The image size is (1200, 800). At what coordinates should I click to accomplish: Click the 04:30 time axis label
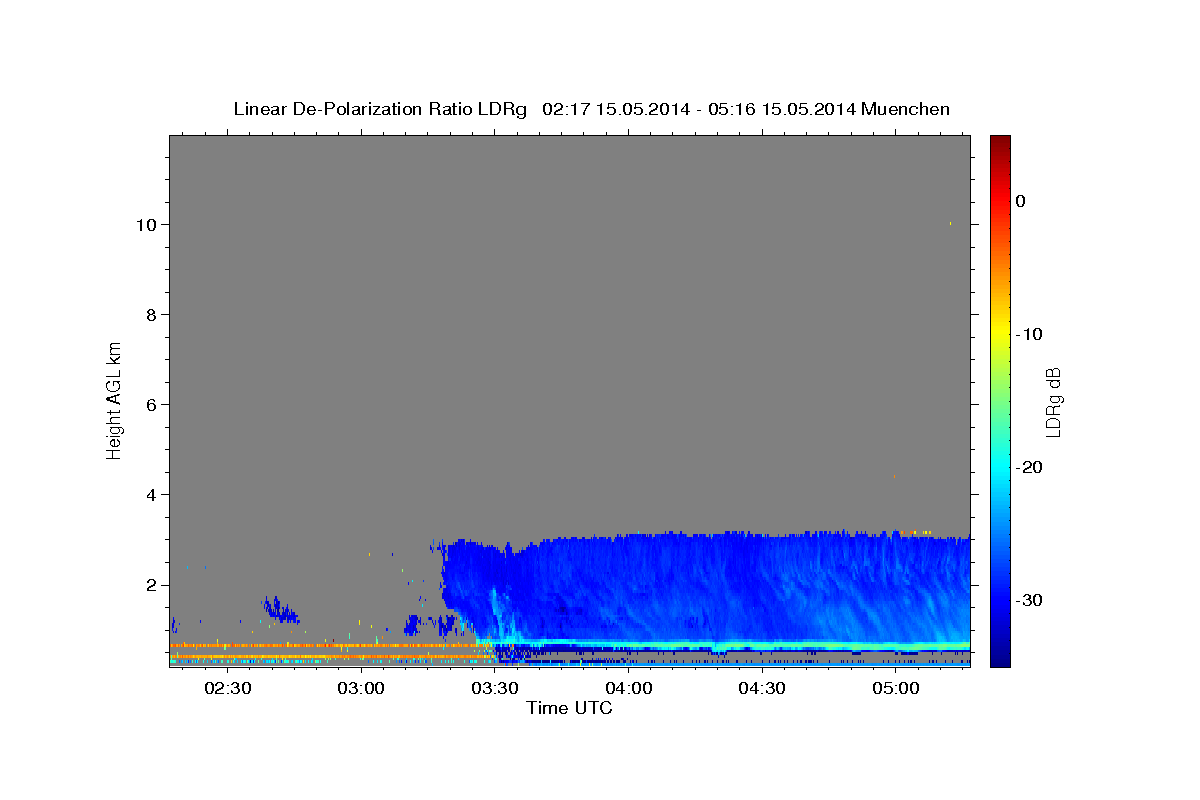click(762, 689)
